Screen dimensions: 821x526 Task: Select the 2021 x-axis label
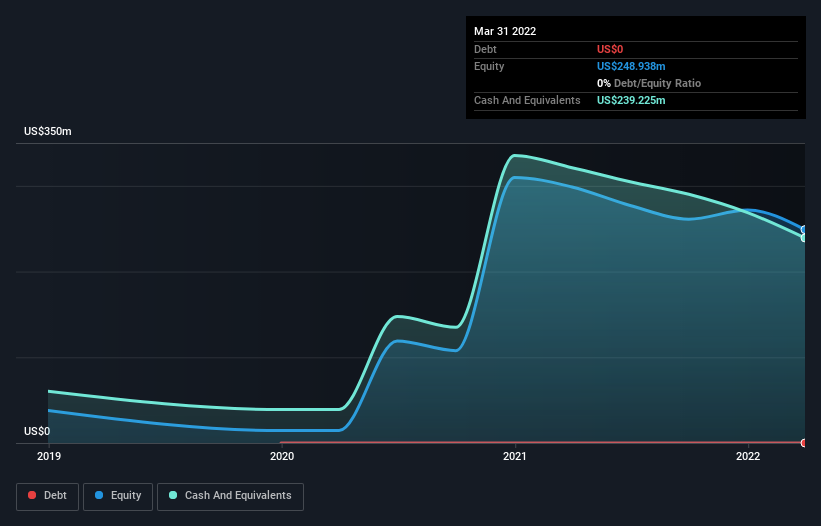point(515,456)
